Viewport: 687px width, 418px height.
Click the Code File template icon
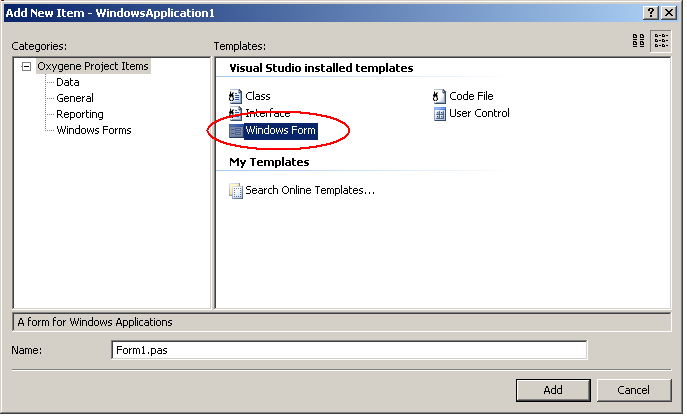pos(439,96)
